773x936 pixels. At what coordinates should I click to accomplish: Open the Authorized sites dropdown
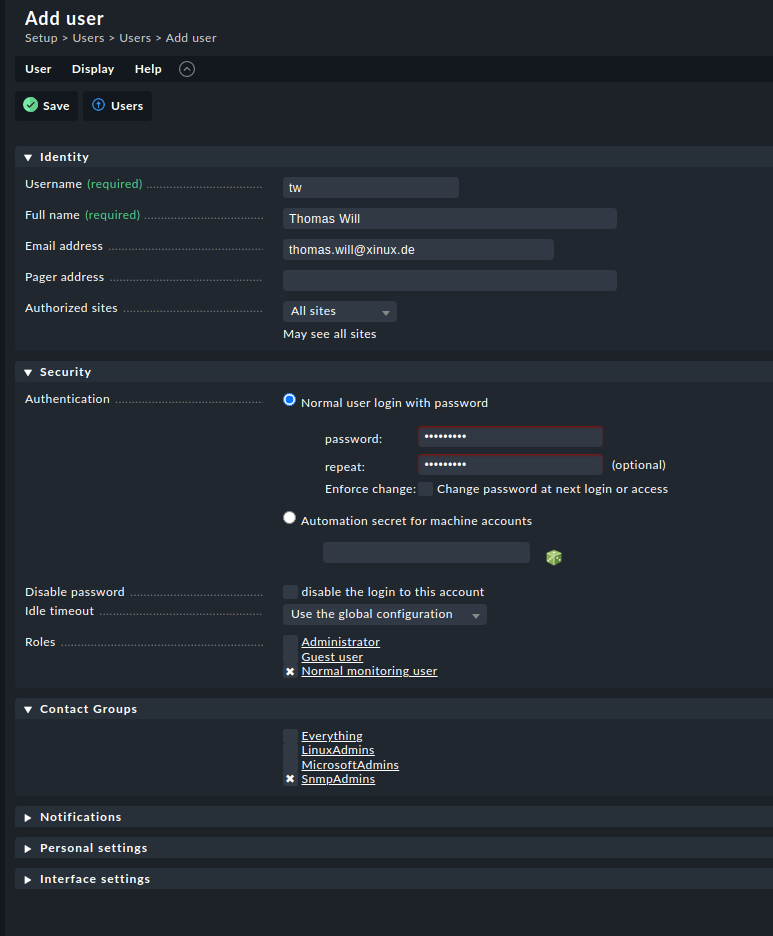339,311
